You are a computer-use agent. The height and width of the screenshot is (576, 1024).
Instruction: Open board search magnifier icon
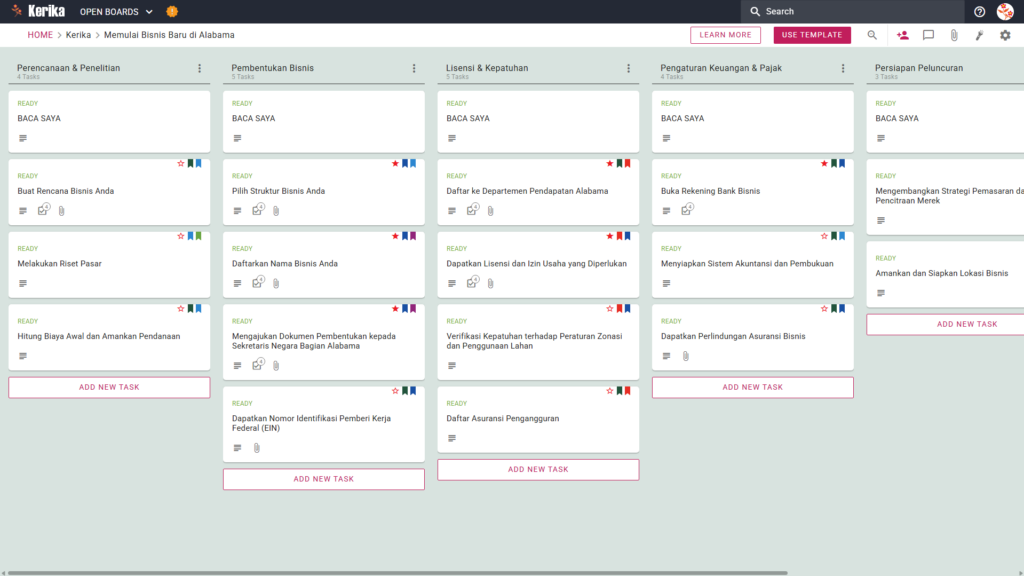tap(872, 35)
